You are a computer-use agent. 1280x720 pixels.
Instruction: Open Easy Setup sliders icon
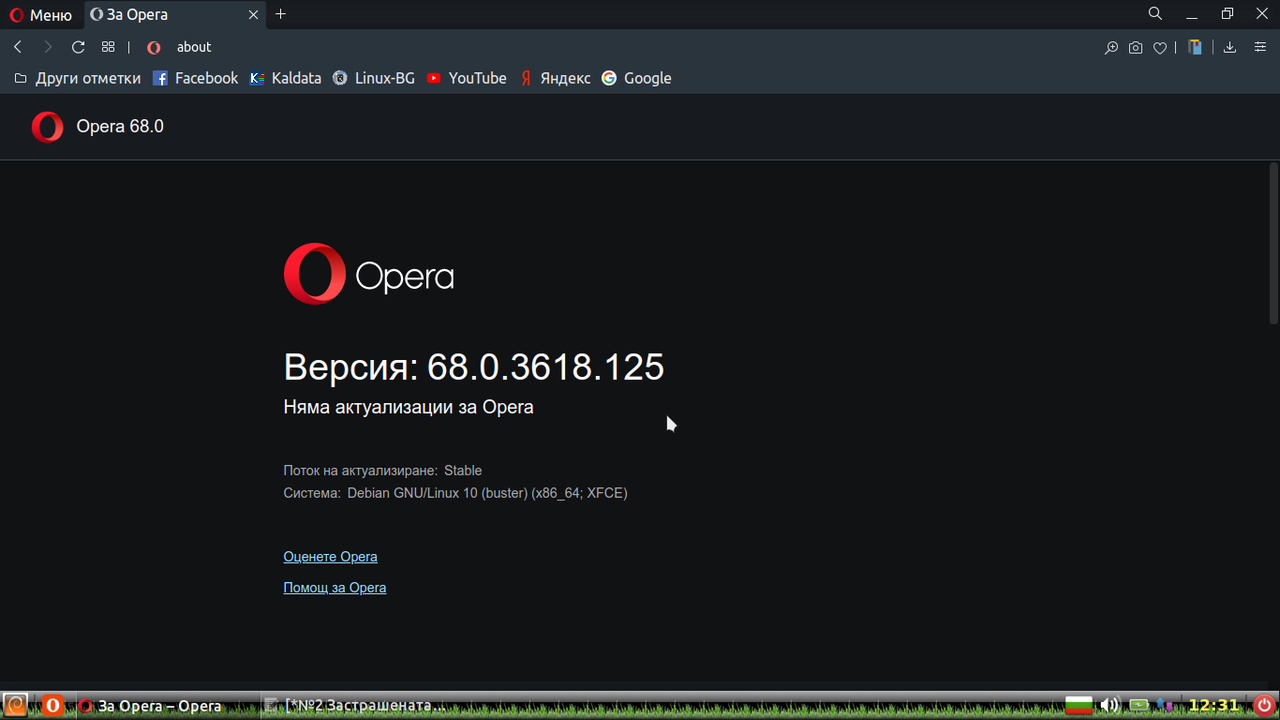point(1260,47)
